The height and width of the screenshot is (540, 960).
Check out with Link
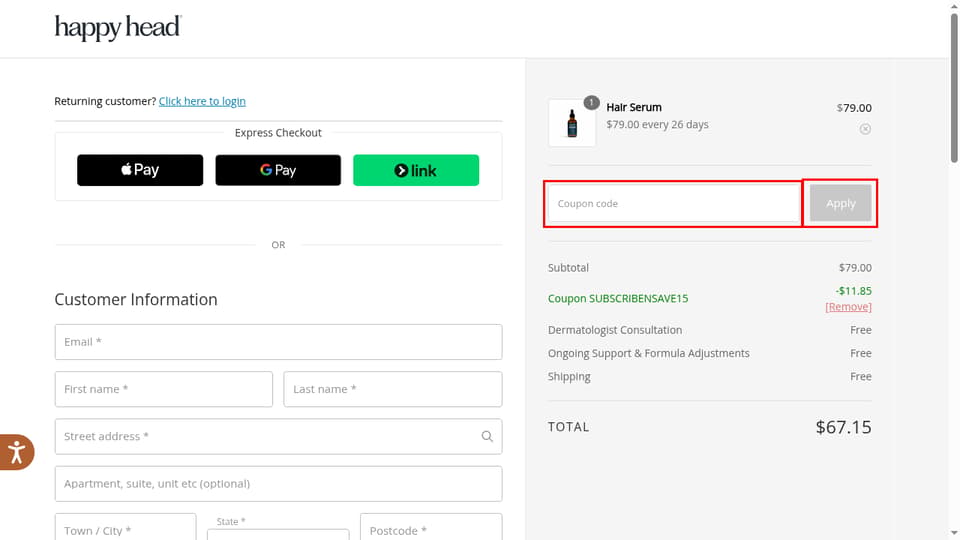tap(416, 170)
